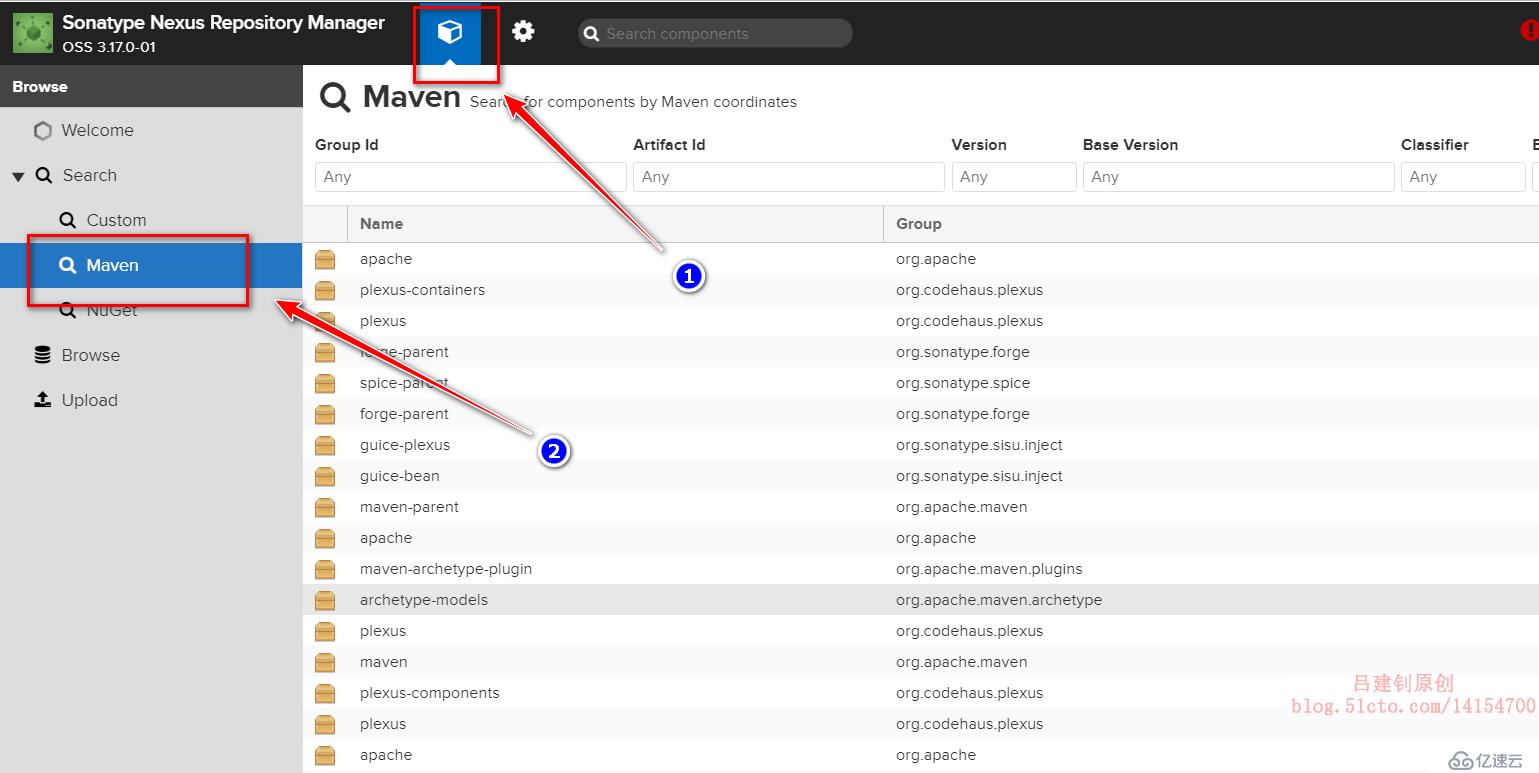Screen dimensions: 1539x773
Task: Click the box icon of spice-parent row
Action: tap(325, 383)
